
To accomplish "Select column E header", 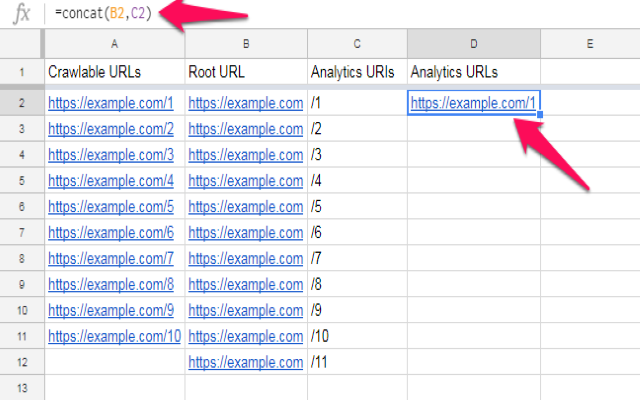I will [590, 44].
